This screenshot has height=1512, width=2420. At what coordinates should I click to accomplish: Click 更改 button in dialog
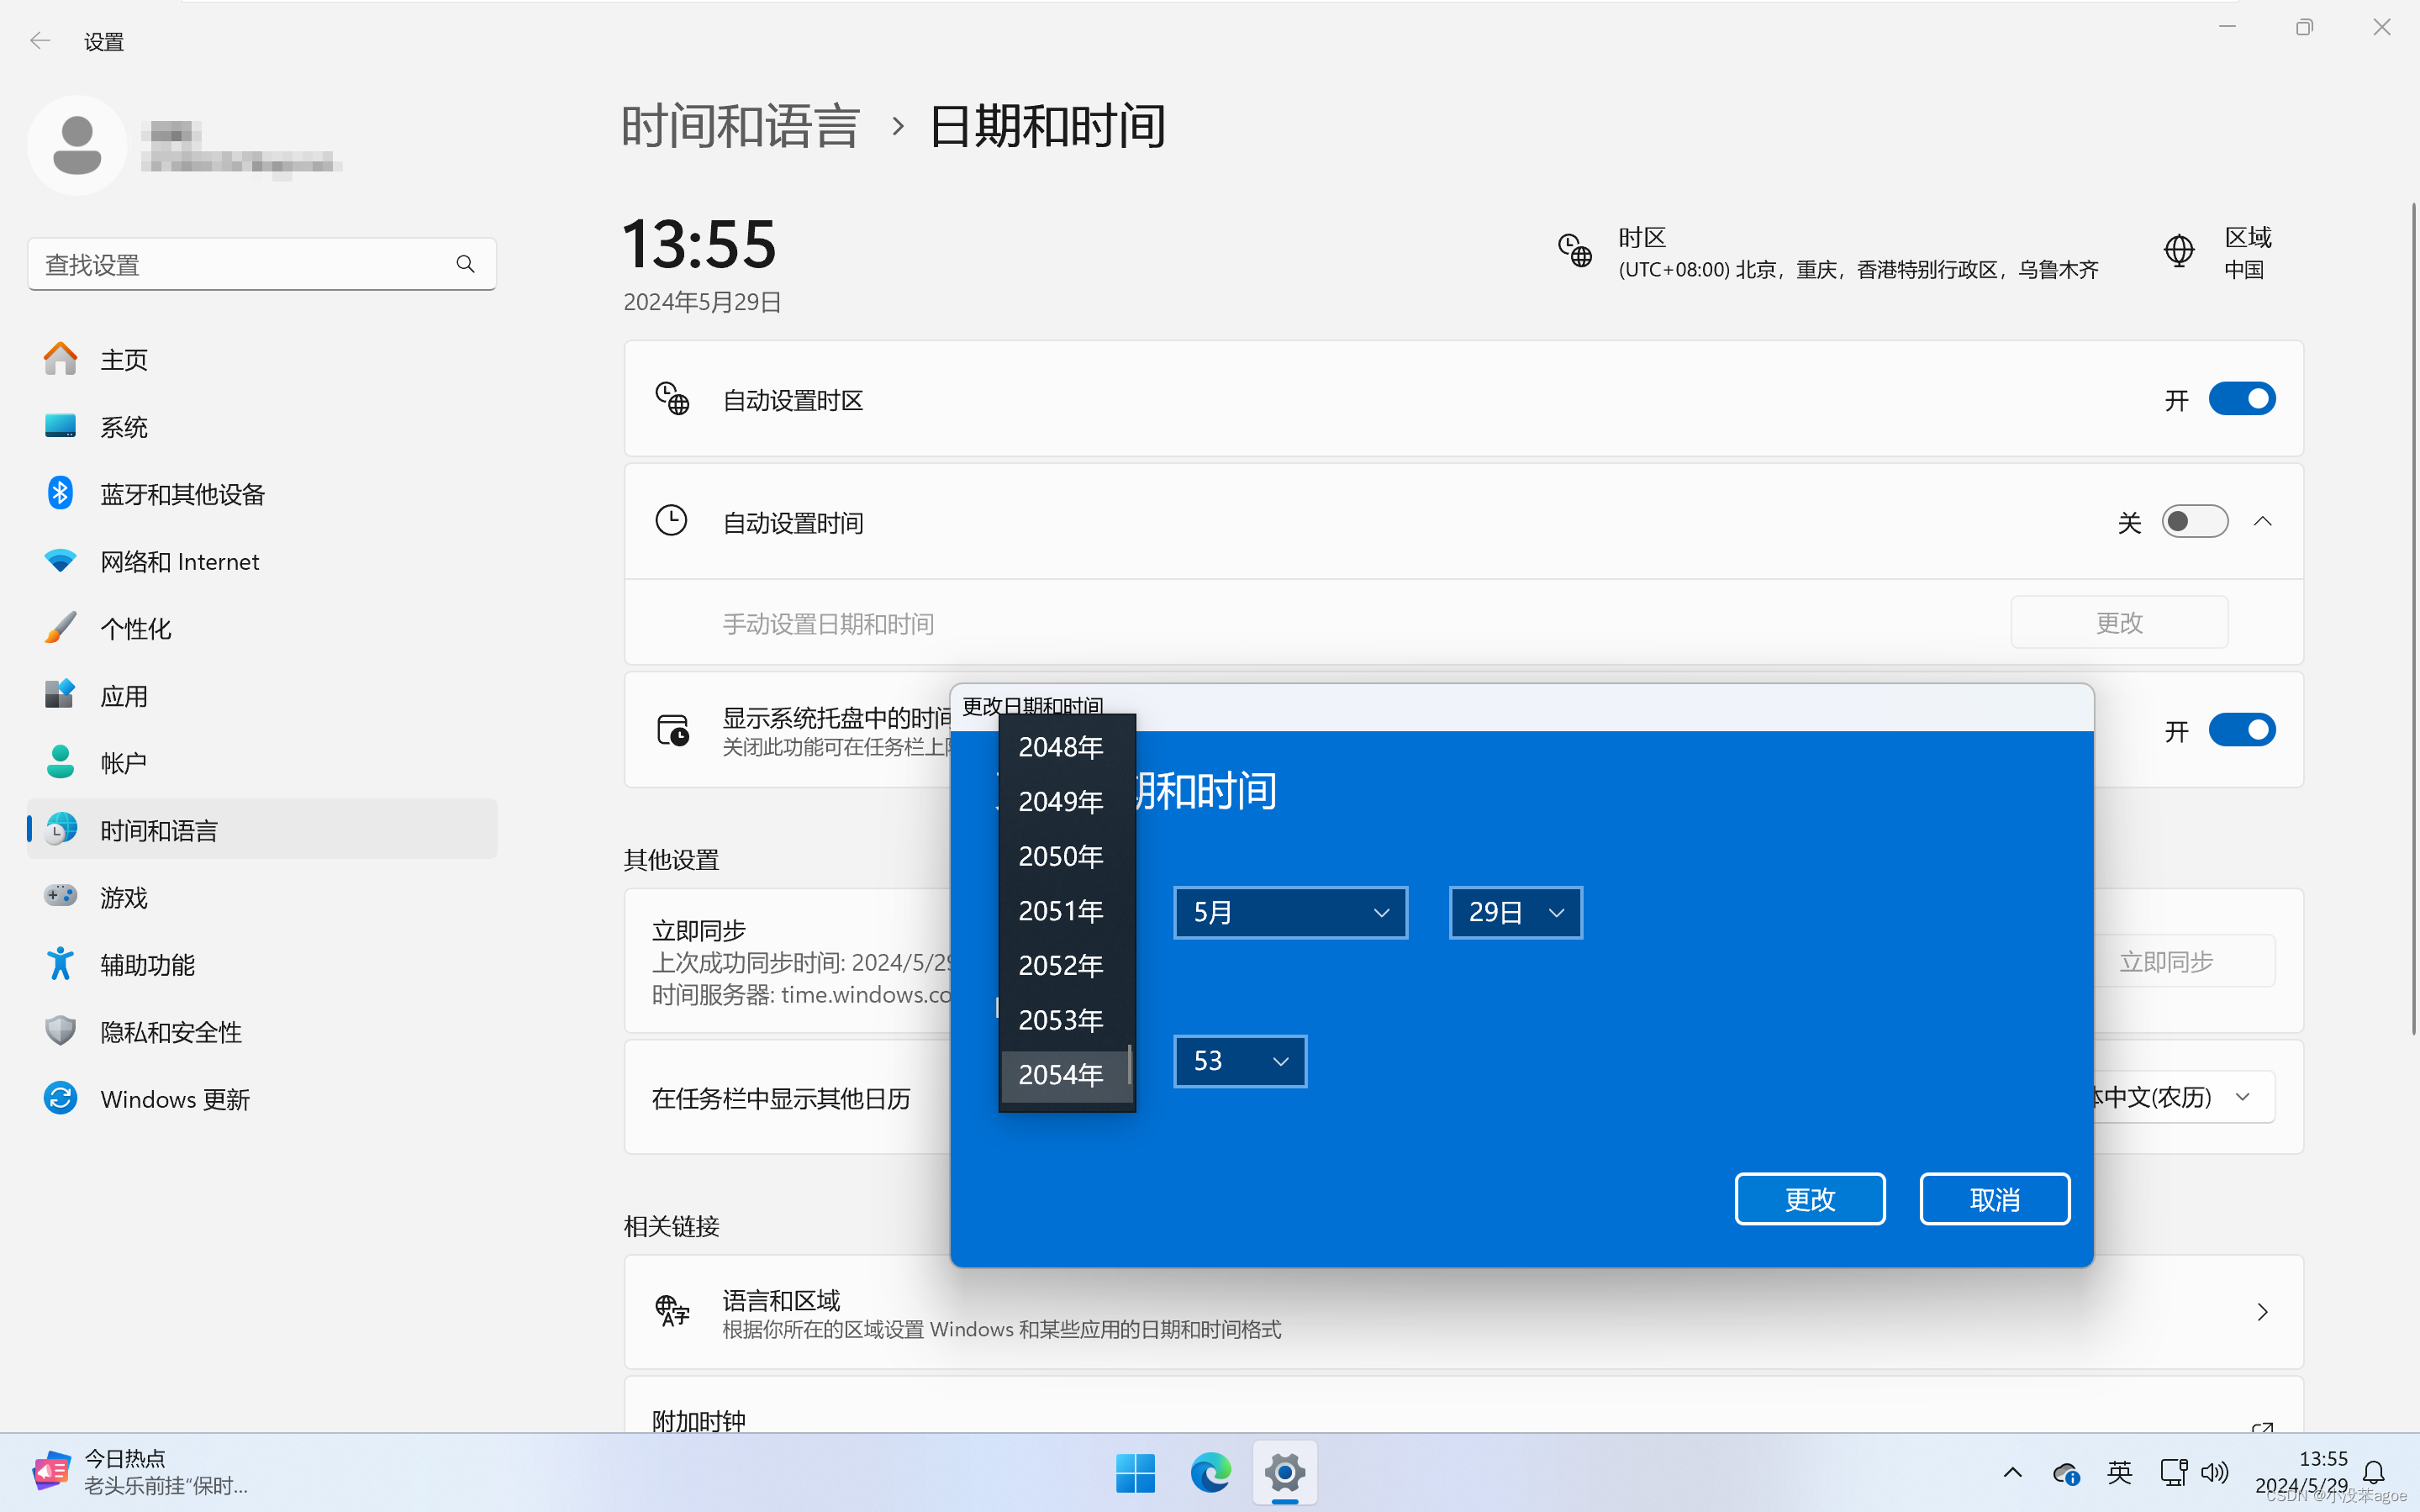coord(1809,1199)
